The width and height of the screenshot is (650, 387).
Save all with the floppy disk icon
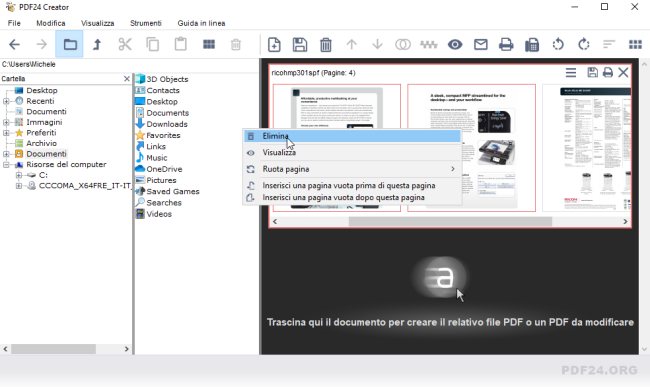pyautogui.click(x=300, y=44)
